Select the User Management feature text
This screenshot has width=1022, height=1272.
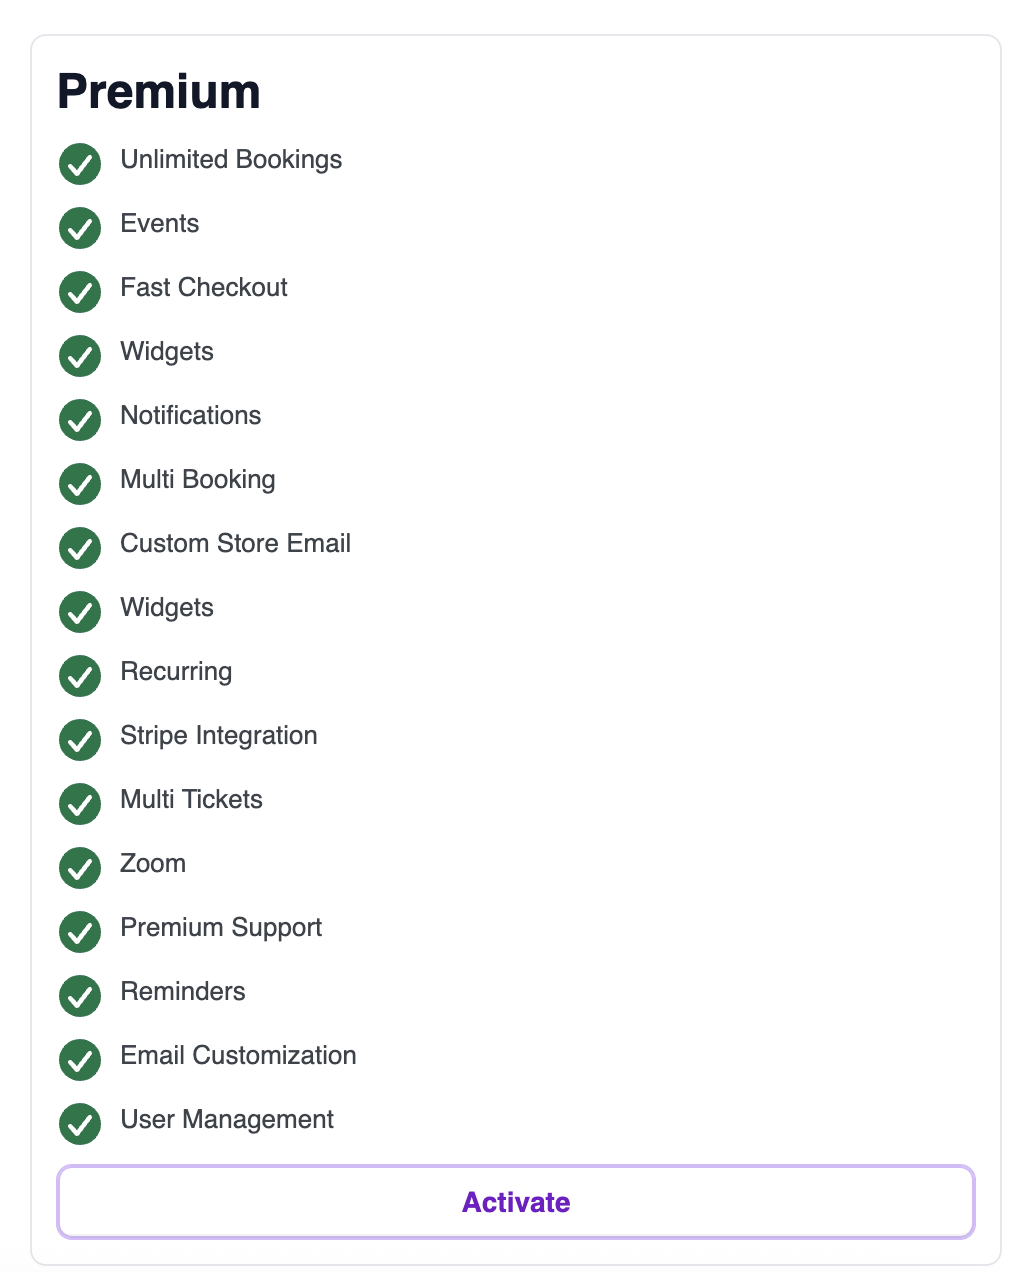click(x=227, y=1119)
